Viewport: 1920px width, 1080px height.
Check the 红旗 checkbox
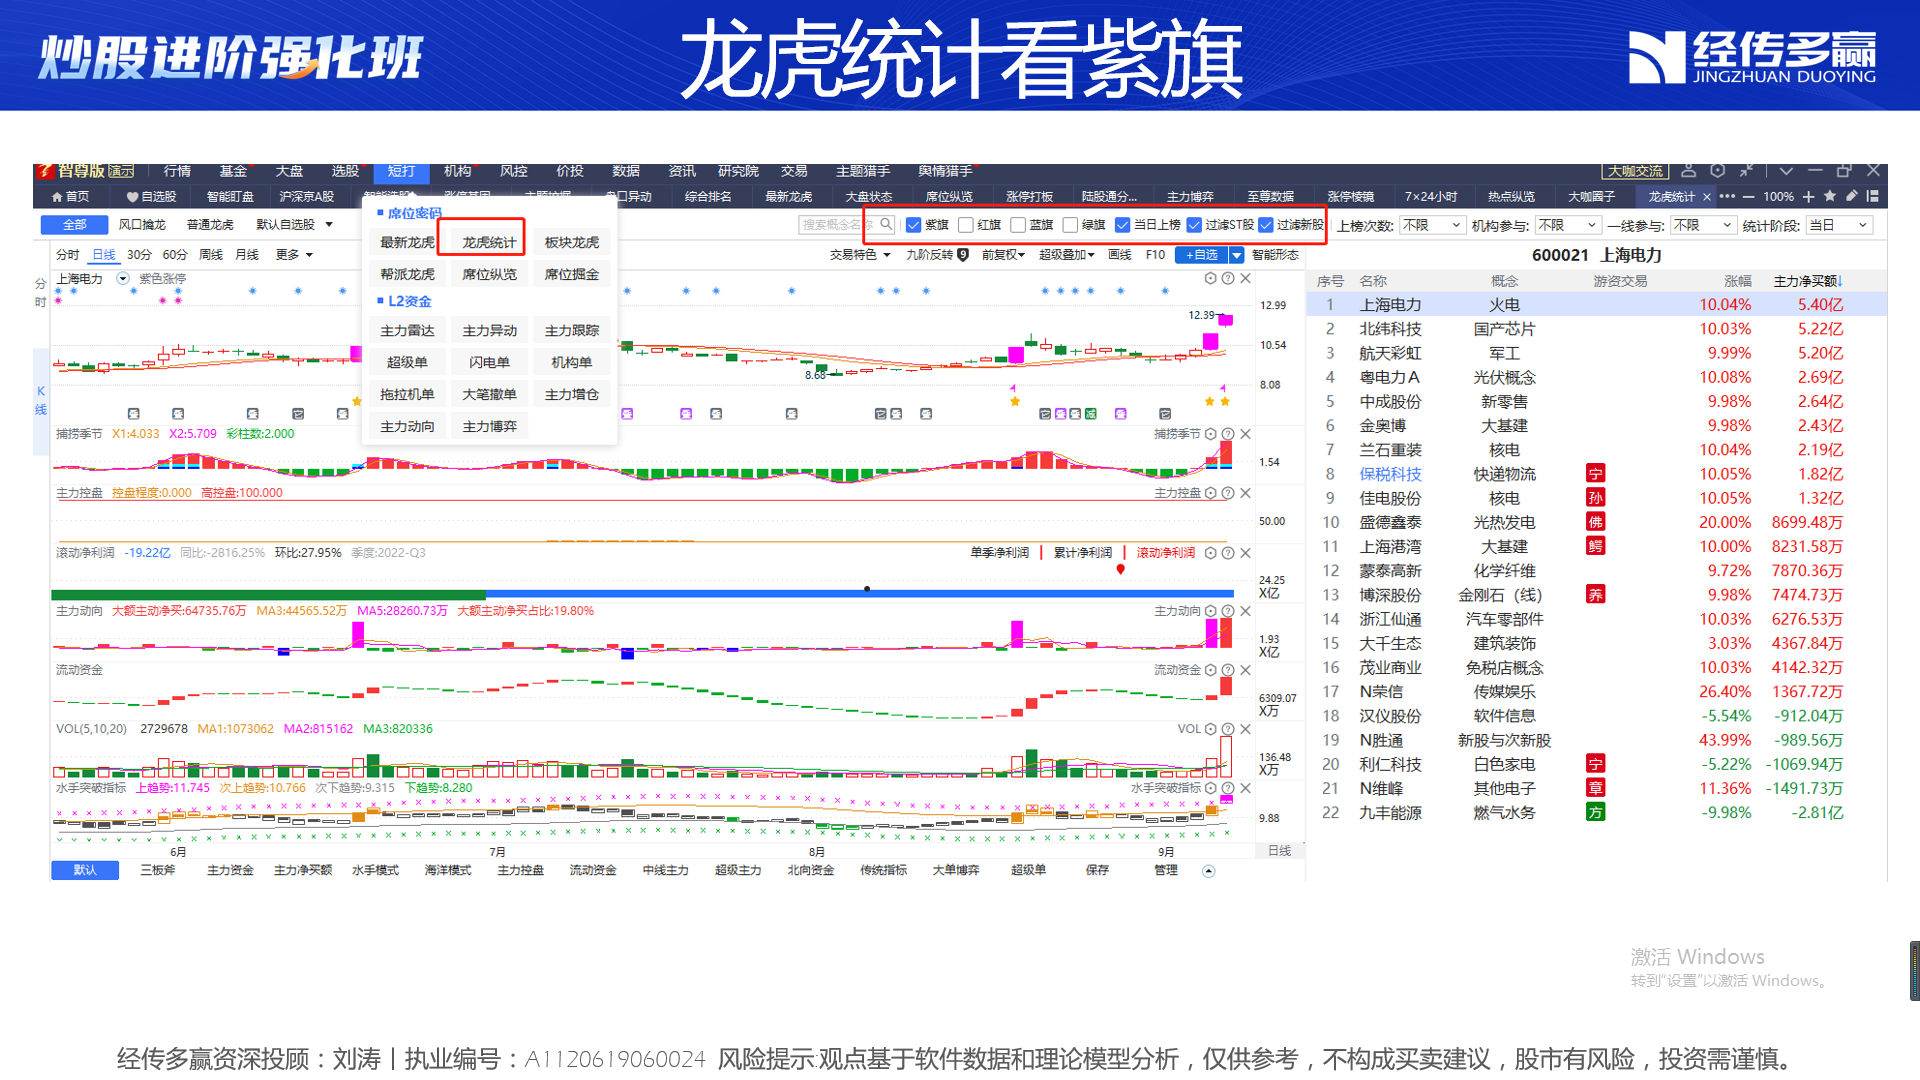coord(965,225)
